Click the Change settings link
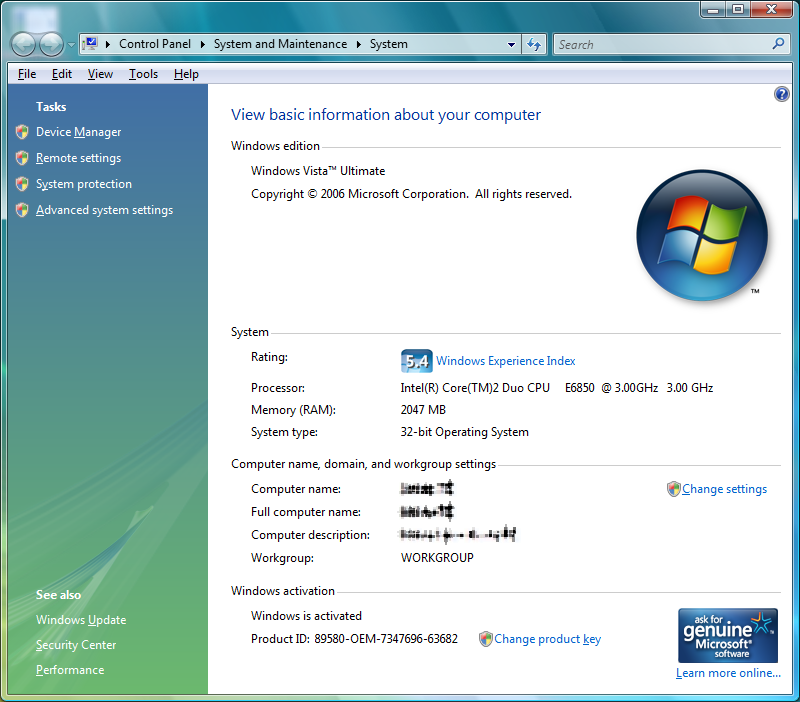Image resolution: width=800 pixels, height=702 pixels. [x=724, y=489]
